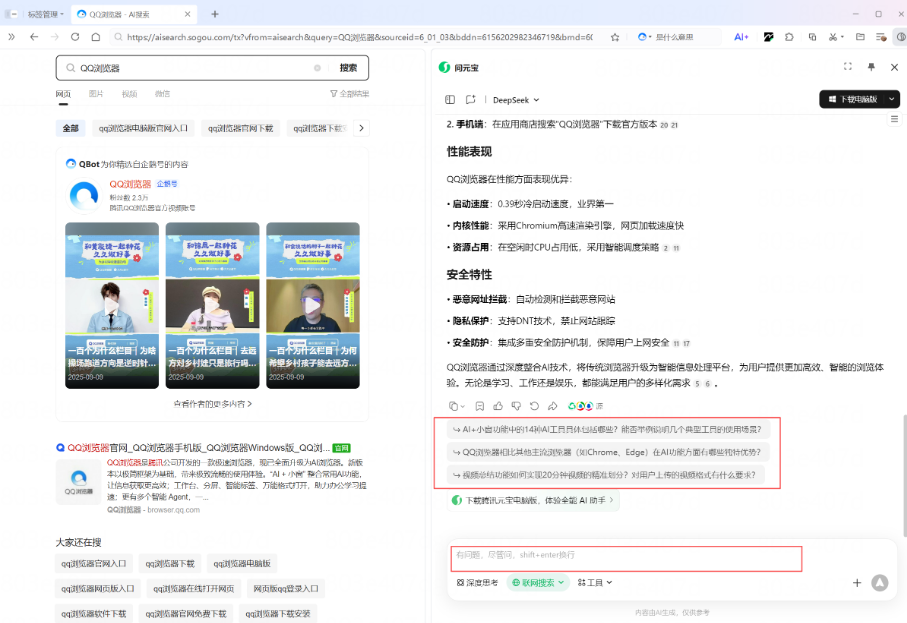This screenshot has height=623, width=907.
Task: Click the plus attachment icon in chat box
Action: coord(856,582)
